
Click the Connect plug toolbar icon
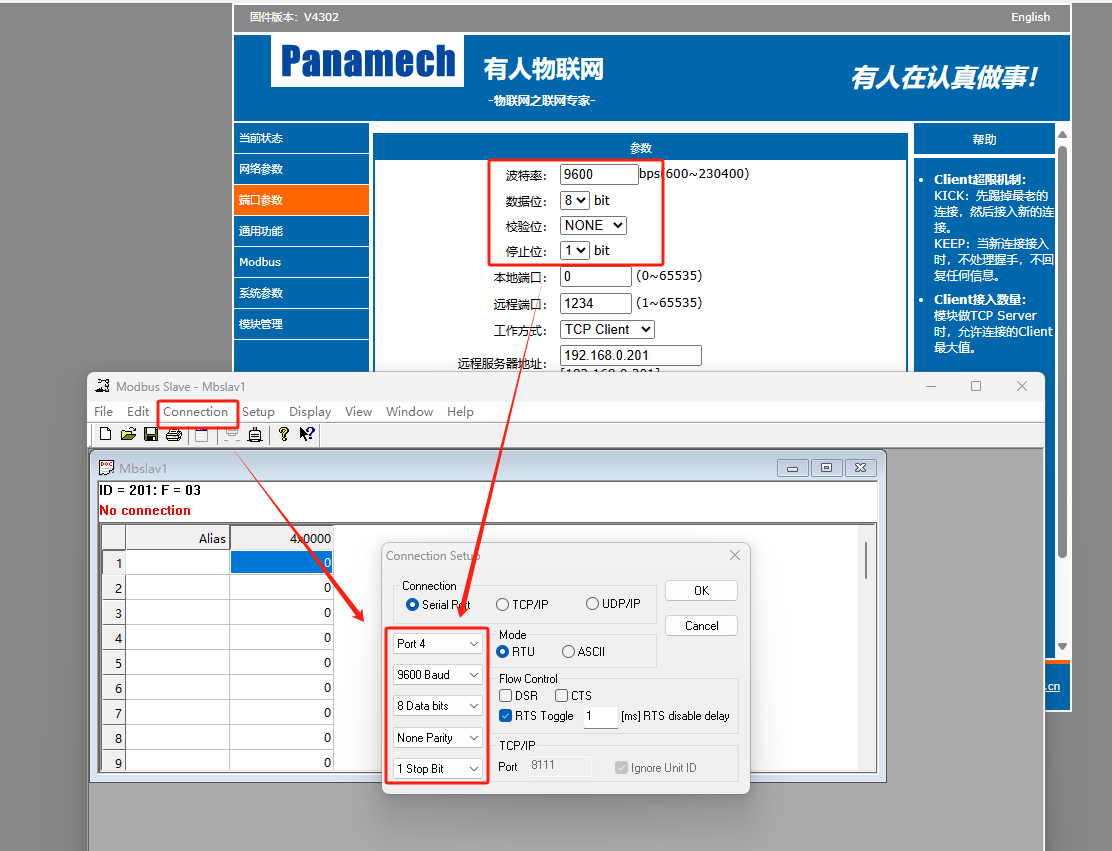tap(255, 434)
